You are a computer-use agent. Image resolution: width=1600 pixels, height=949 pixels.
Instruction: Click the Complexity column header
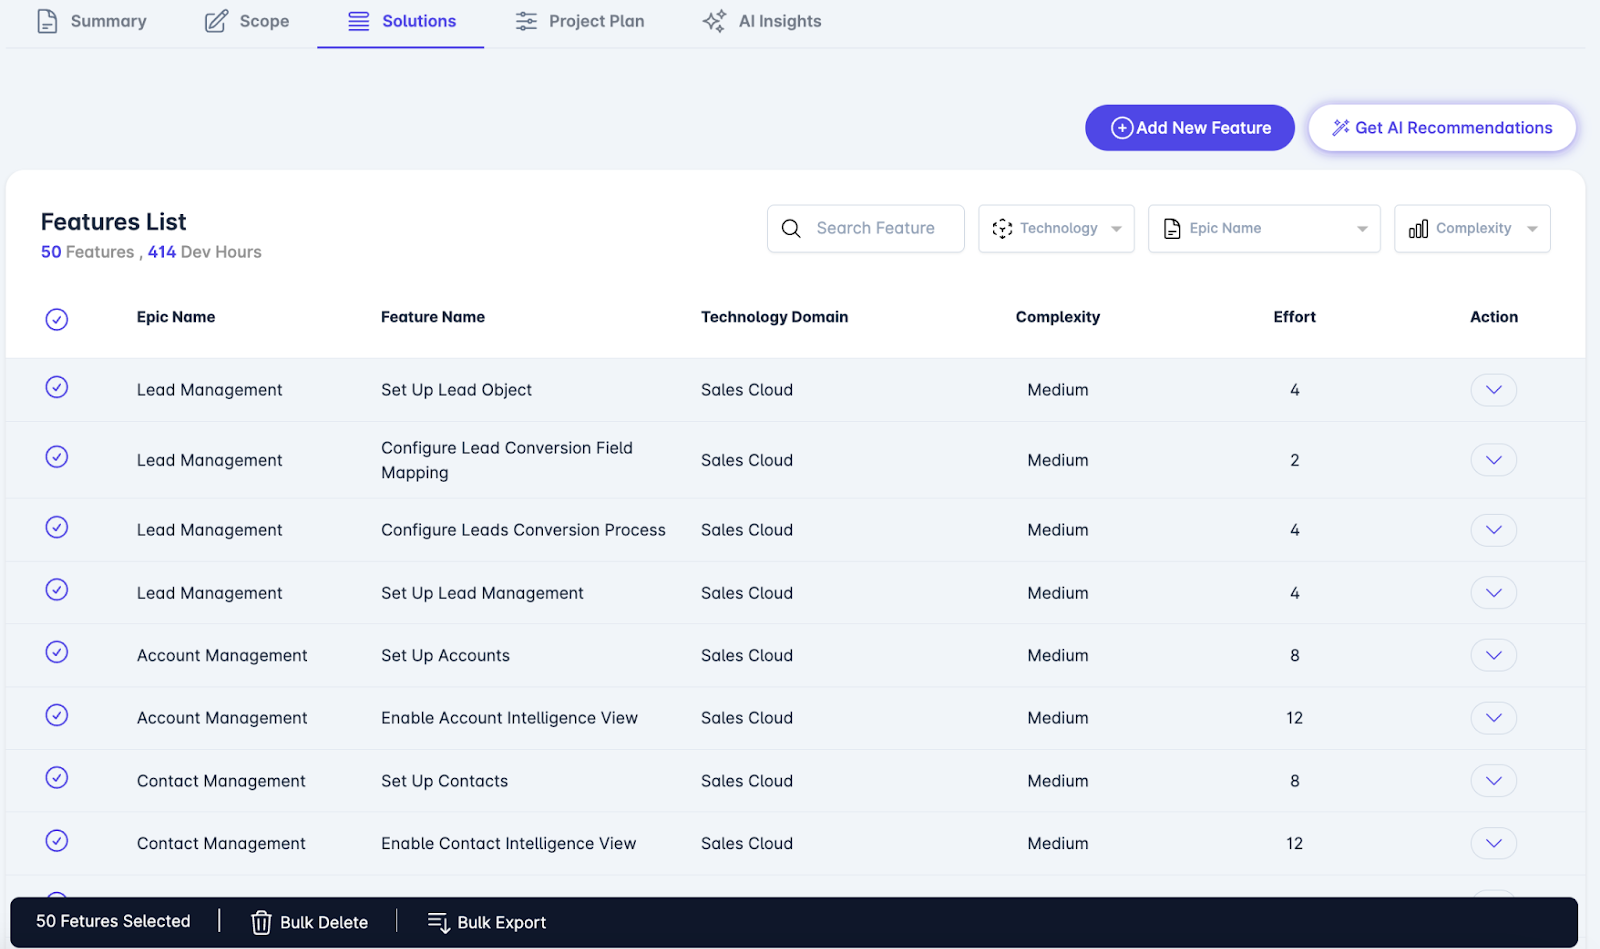(x=1058, y=317)
